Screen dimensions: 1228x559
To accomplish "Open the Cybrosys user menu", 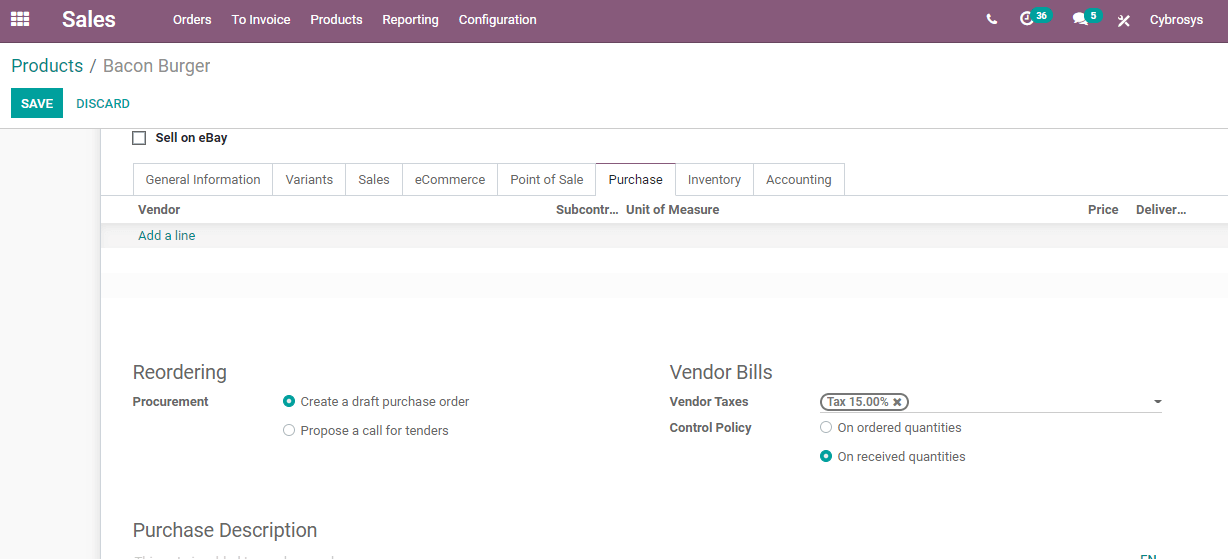I will [x=1176, y=20].
